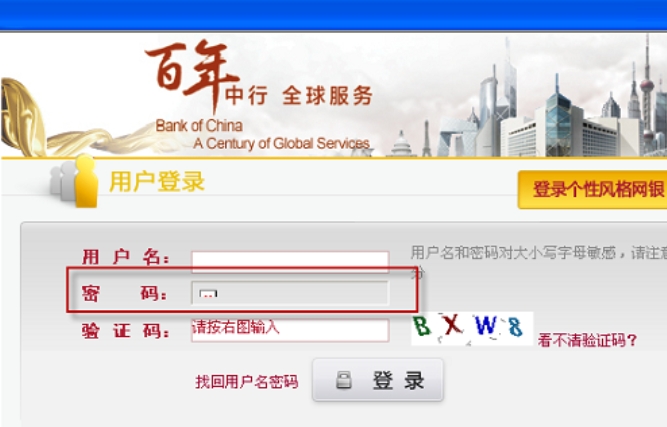
Task: Focus the 用户名 username input field
Action: point(290,261)
